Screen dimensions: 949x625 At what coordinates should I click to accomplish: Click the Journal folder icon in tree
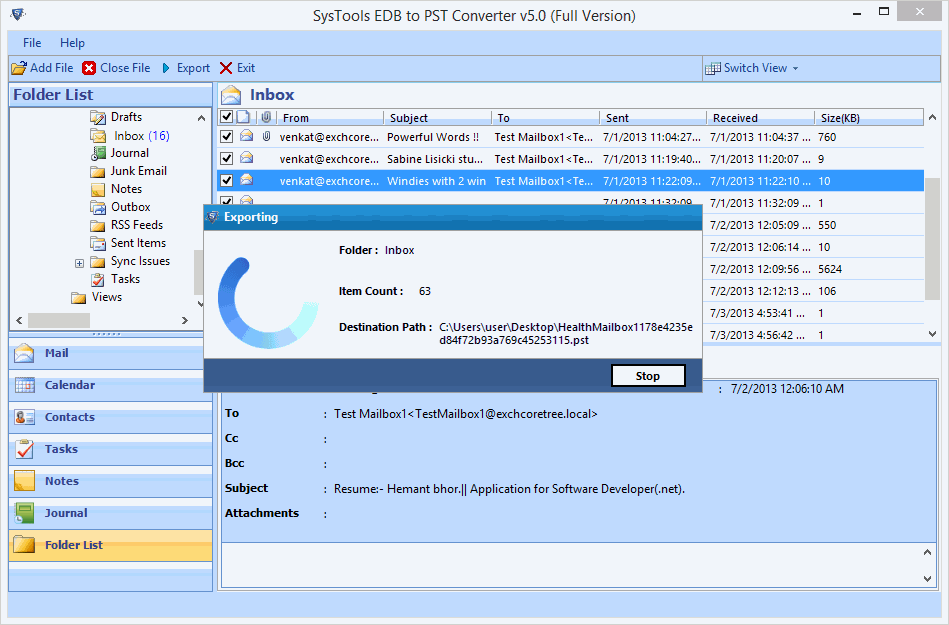98,153
